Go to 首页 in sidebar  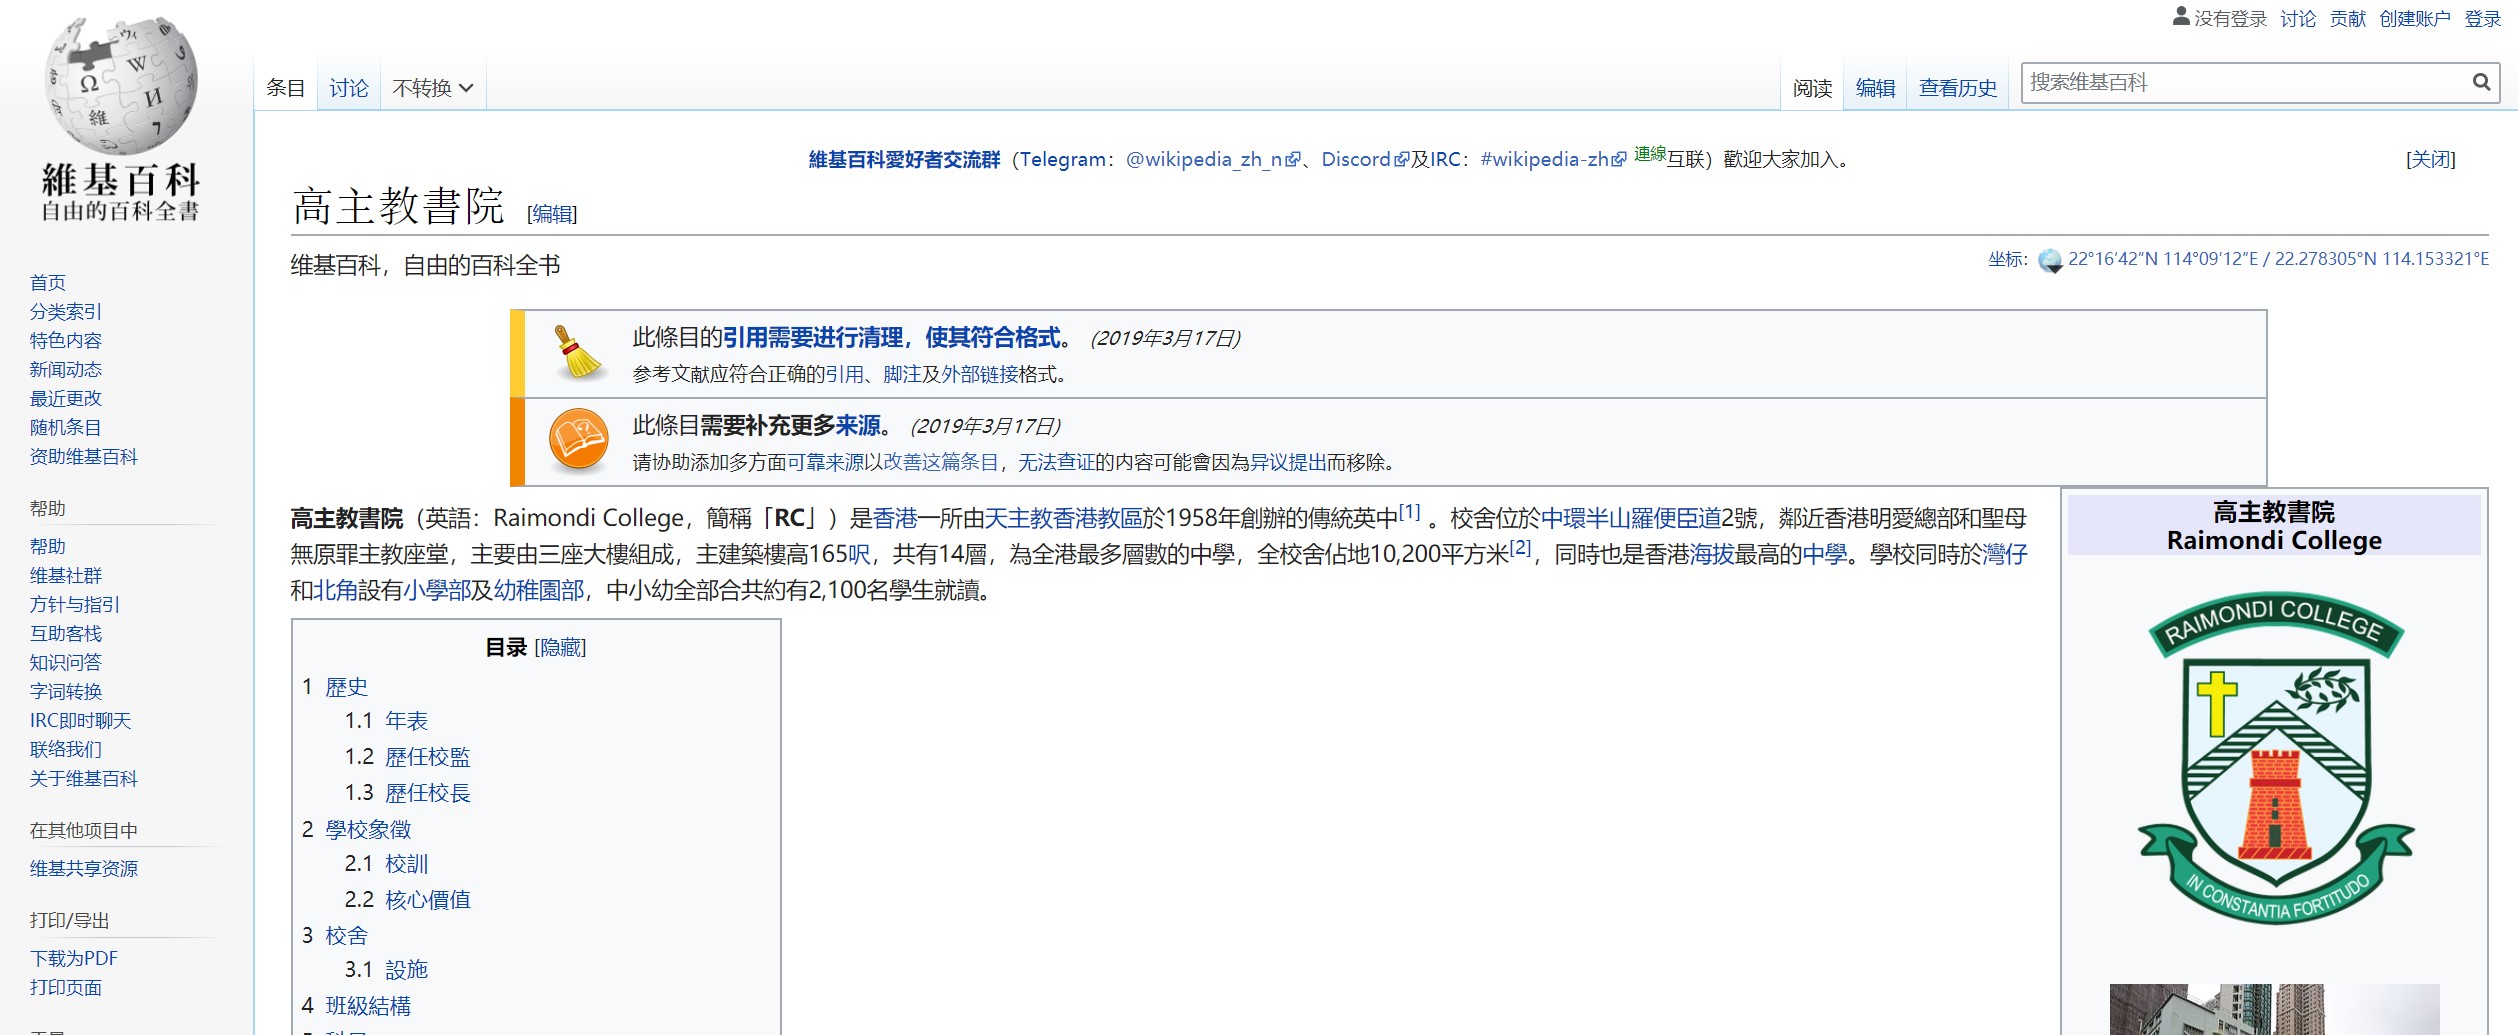point(48,283)
